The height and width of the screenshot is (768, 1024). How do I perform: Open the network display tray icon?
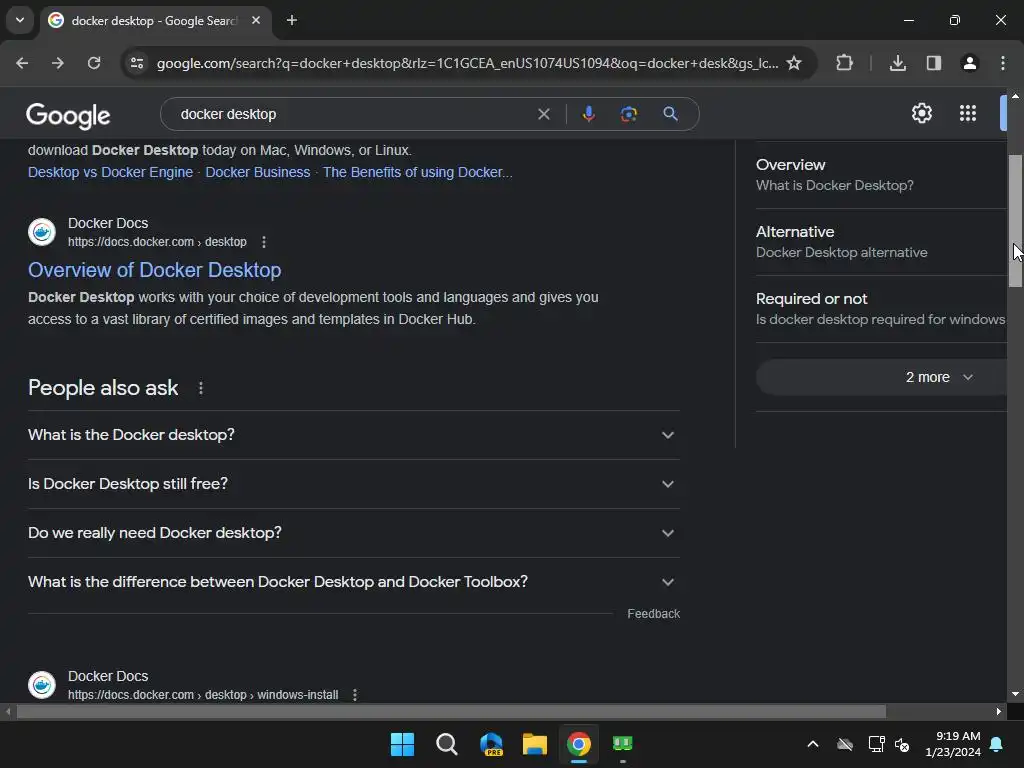[876, 744]
